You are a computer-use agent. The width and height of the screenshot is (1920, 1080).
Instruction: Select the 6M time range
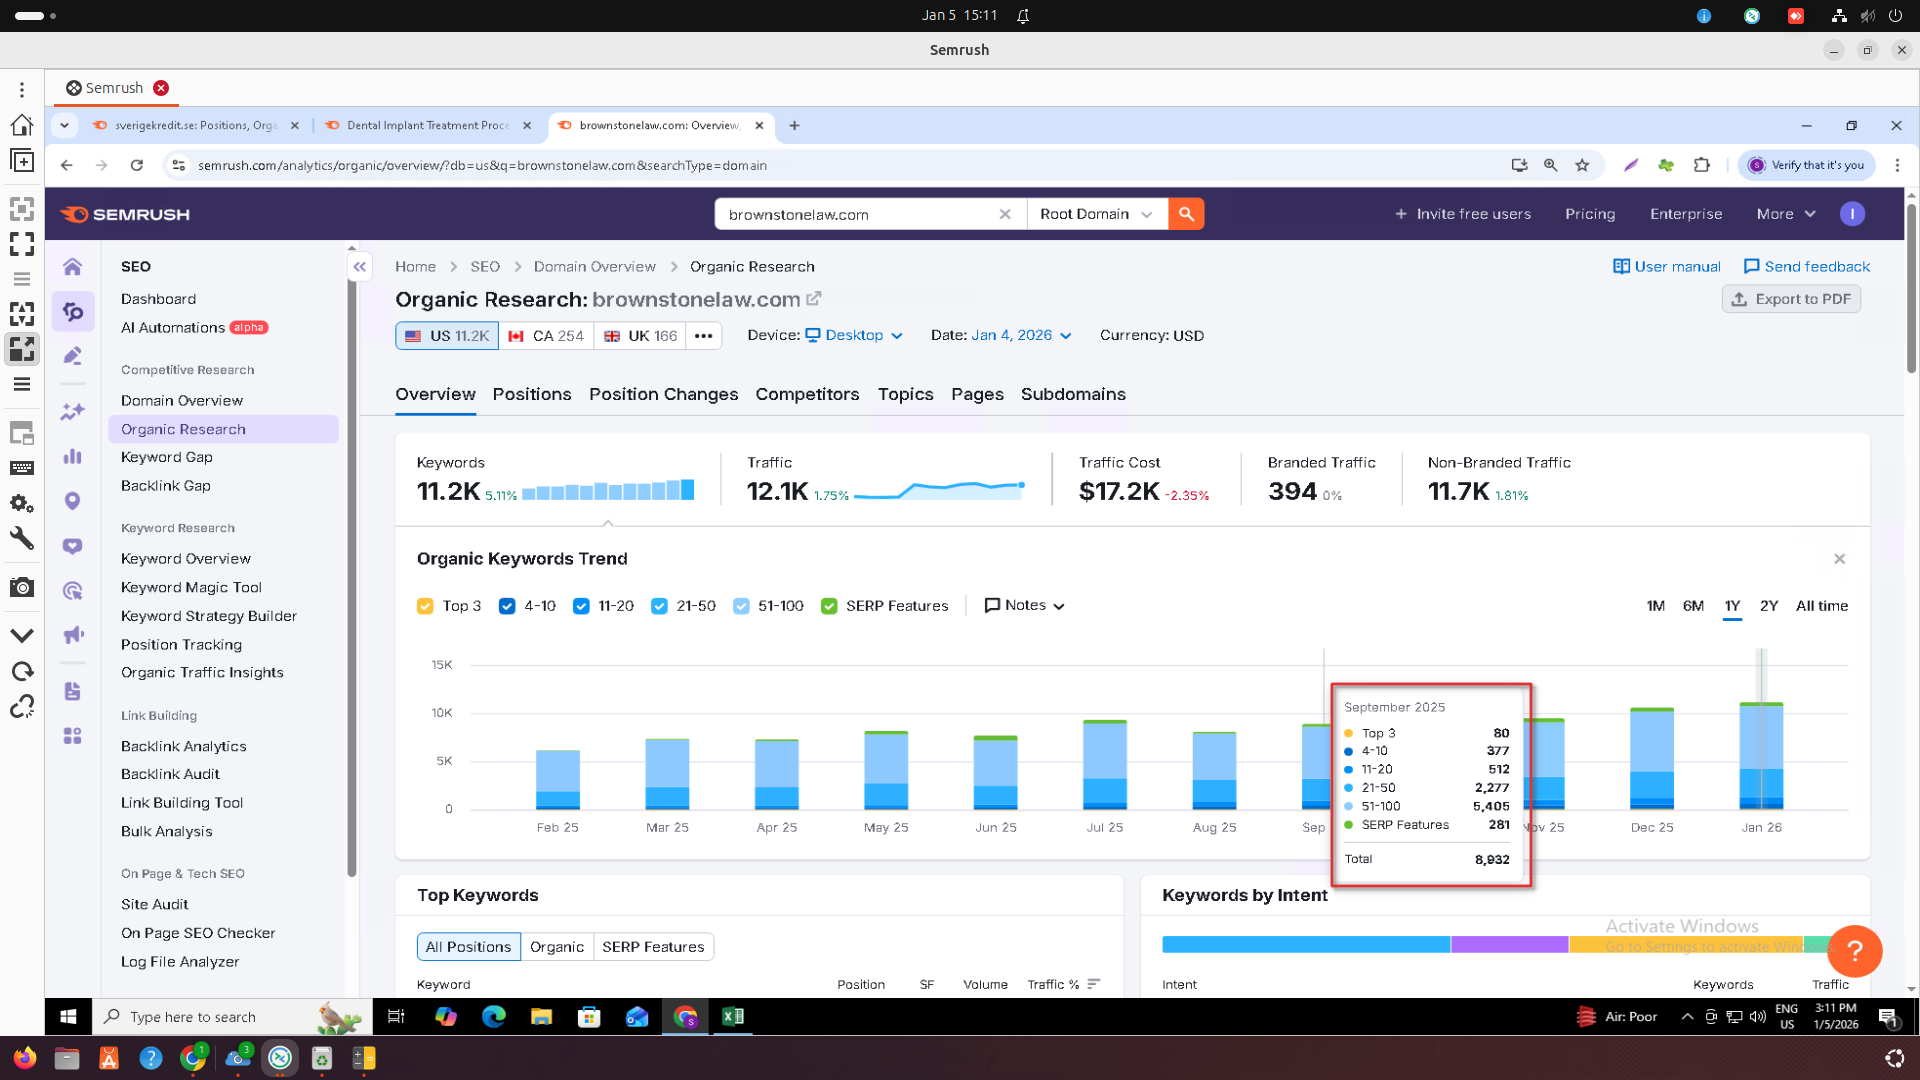(x=1693, y=606)
